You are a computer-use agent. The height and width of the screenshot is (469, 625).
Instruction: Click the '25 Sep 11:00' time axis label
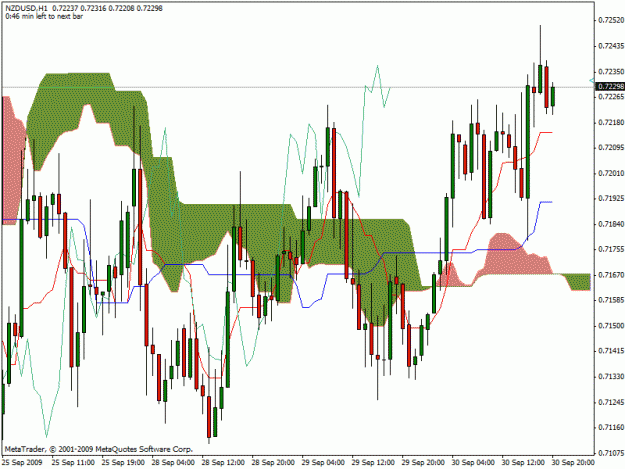[x=73, y=462]
